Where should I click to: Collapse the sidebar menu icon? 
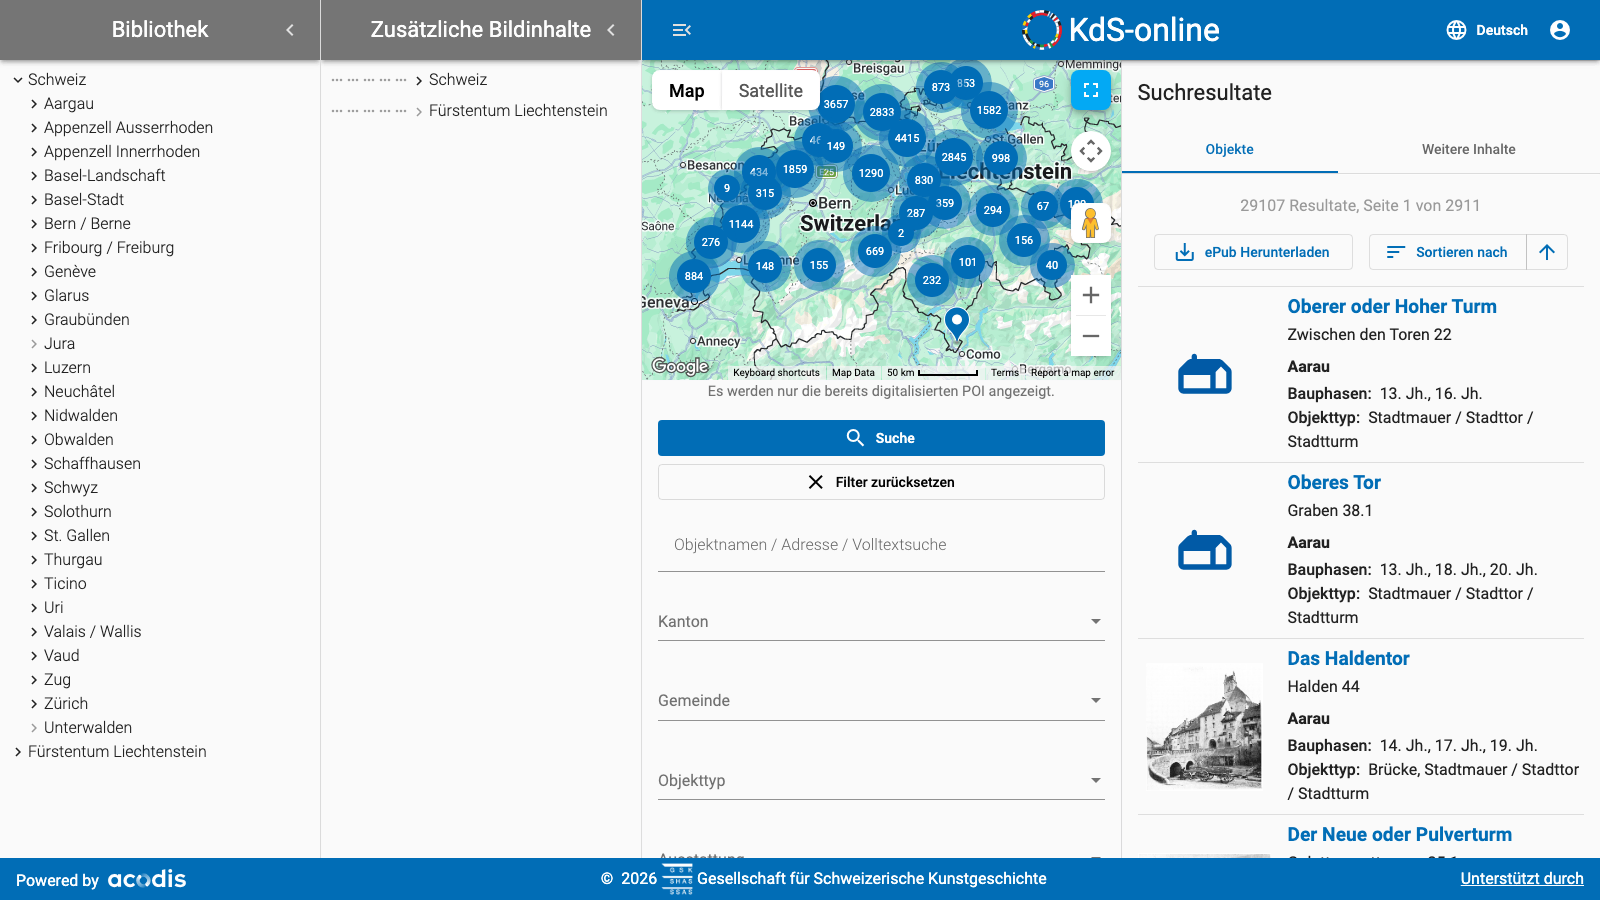[682, 30]
